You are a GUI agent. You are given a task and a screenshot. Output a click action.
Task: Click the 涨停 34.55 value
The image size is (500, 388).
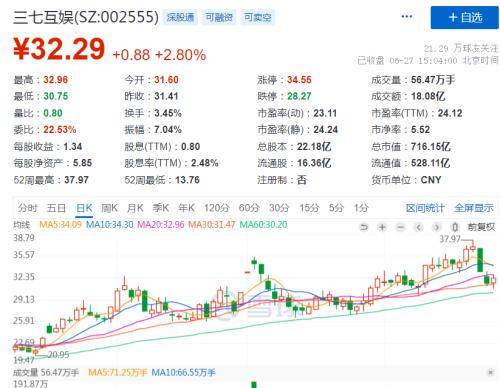coord(299,80)
